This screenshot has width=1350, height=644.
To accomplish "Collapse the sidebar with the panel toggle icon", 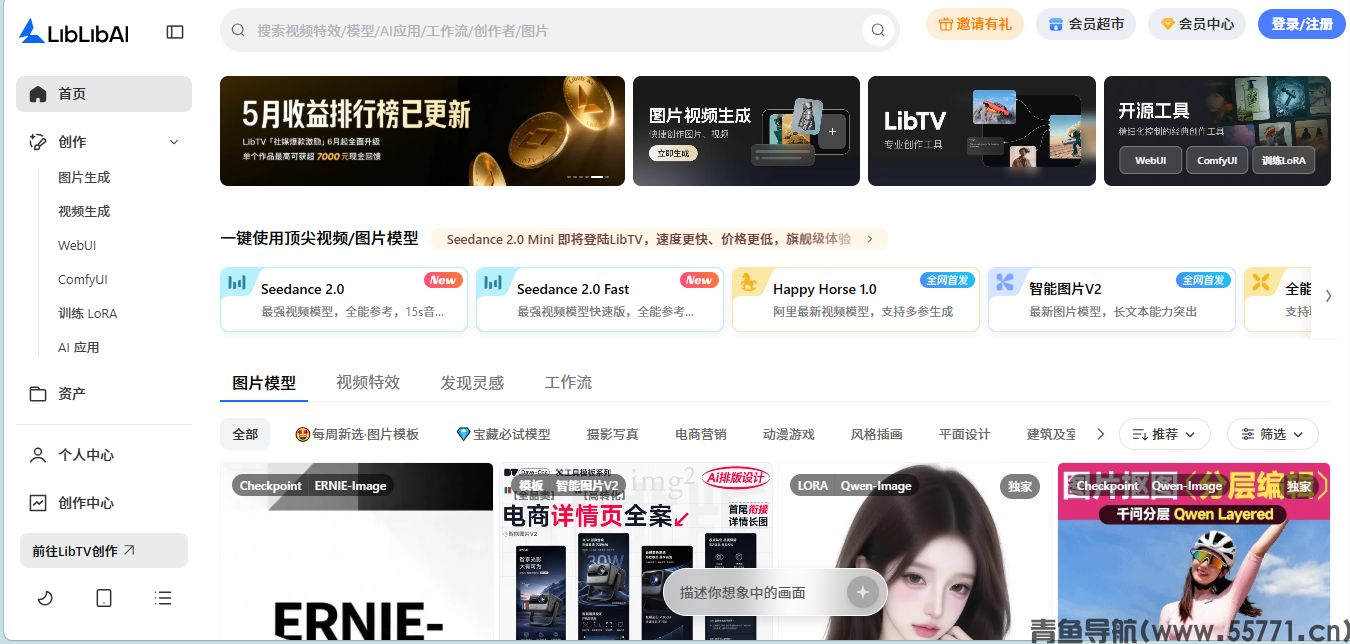I will coord(175,32).
